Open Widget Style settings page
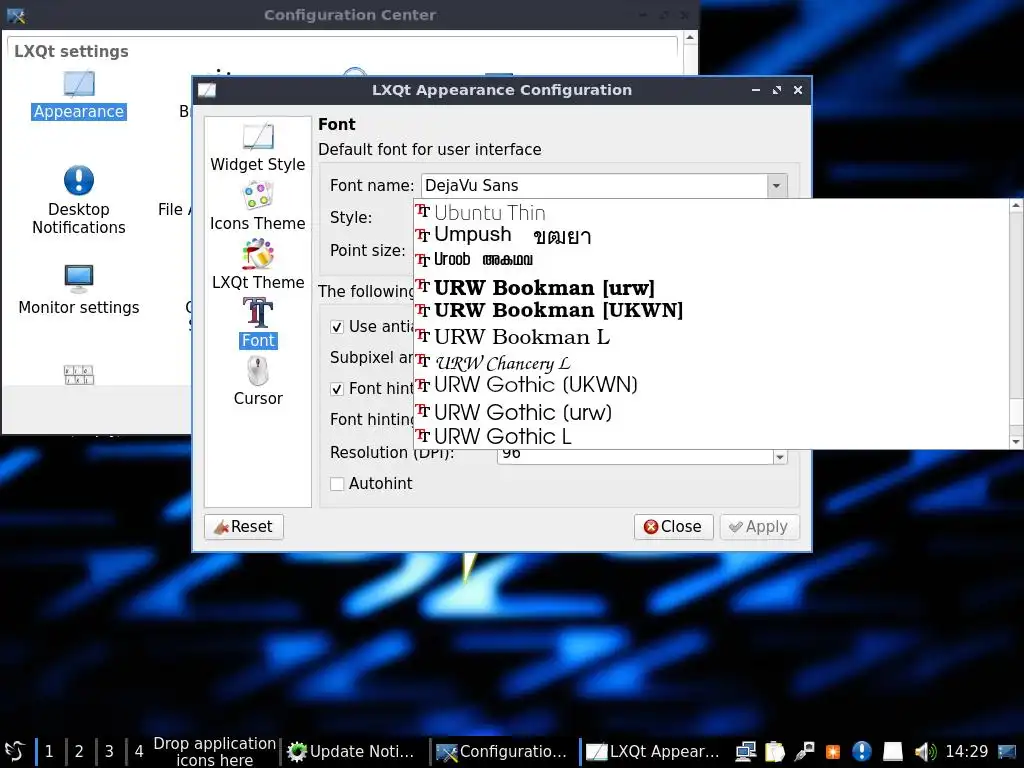The height and width of the screenshot is (768, 1024). click(x=257, y=148)
